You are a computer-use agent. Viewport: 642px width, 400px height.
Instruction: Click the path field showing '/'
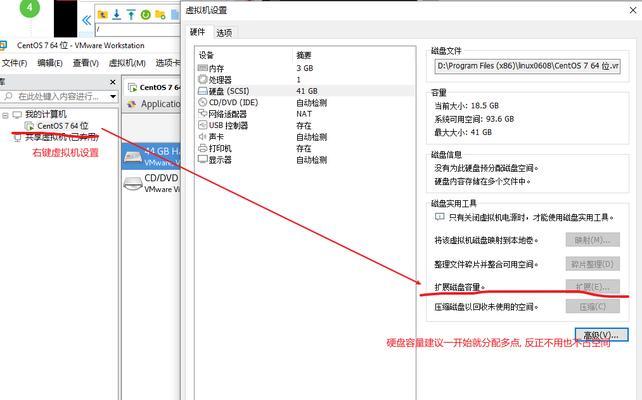(x=138, y=29)
